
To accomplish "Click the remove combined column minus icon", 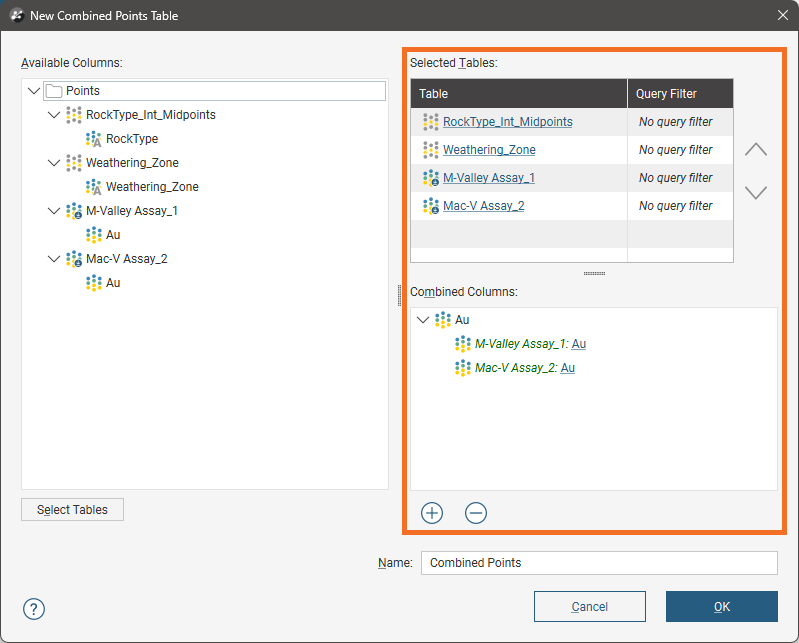I will 476,513.
